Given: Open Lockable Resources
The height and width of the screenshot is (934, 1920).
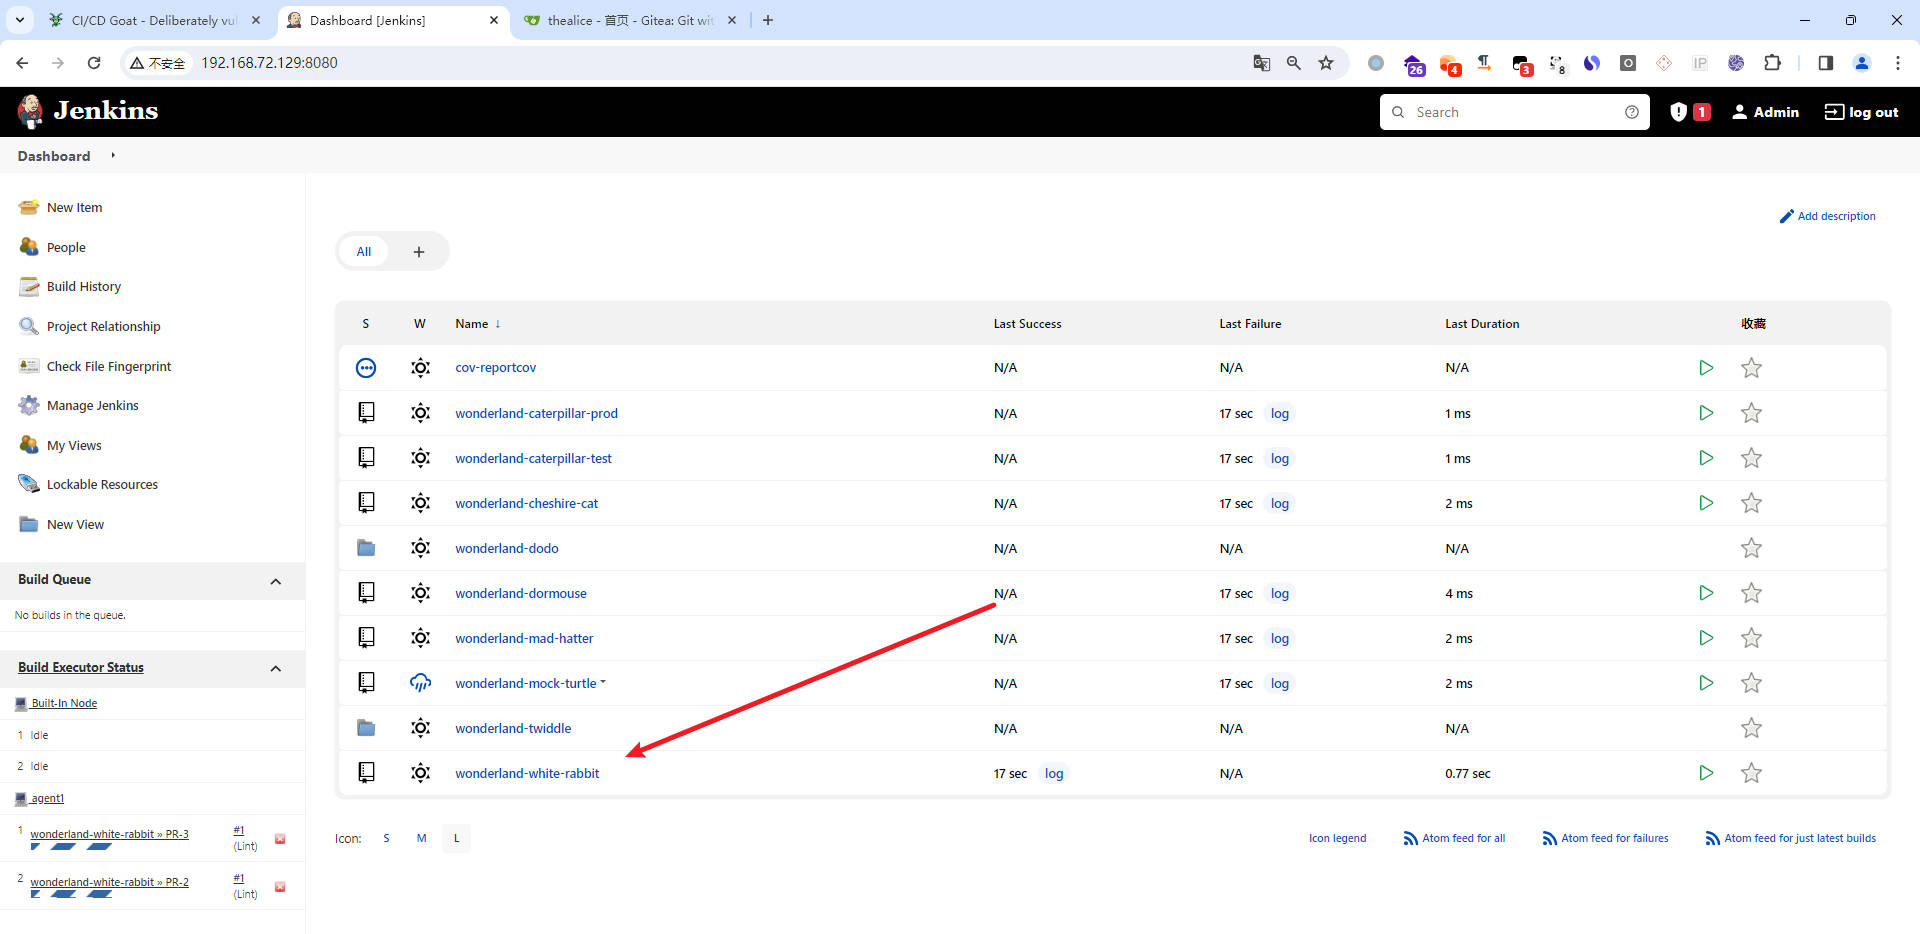Looking at the screenshot, I should tap(102, 485).
